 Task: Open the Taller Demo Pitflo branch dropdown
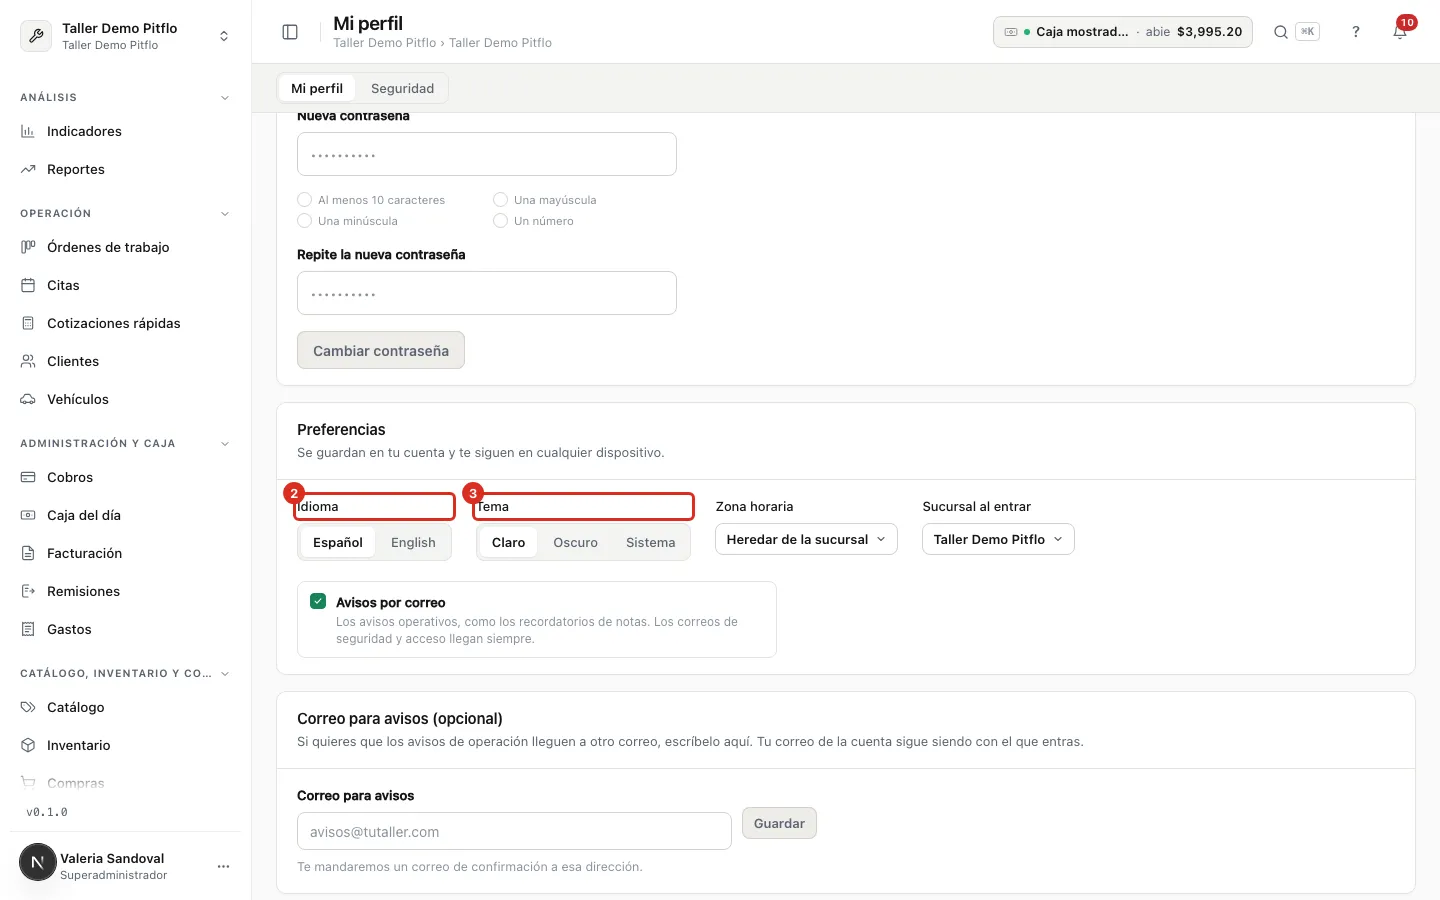[x=998, y=539]
